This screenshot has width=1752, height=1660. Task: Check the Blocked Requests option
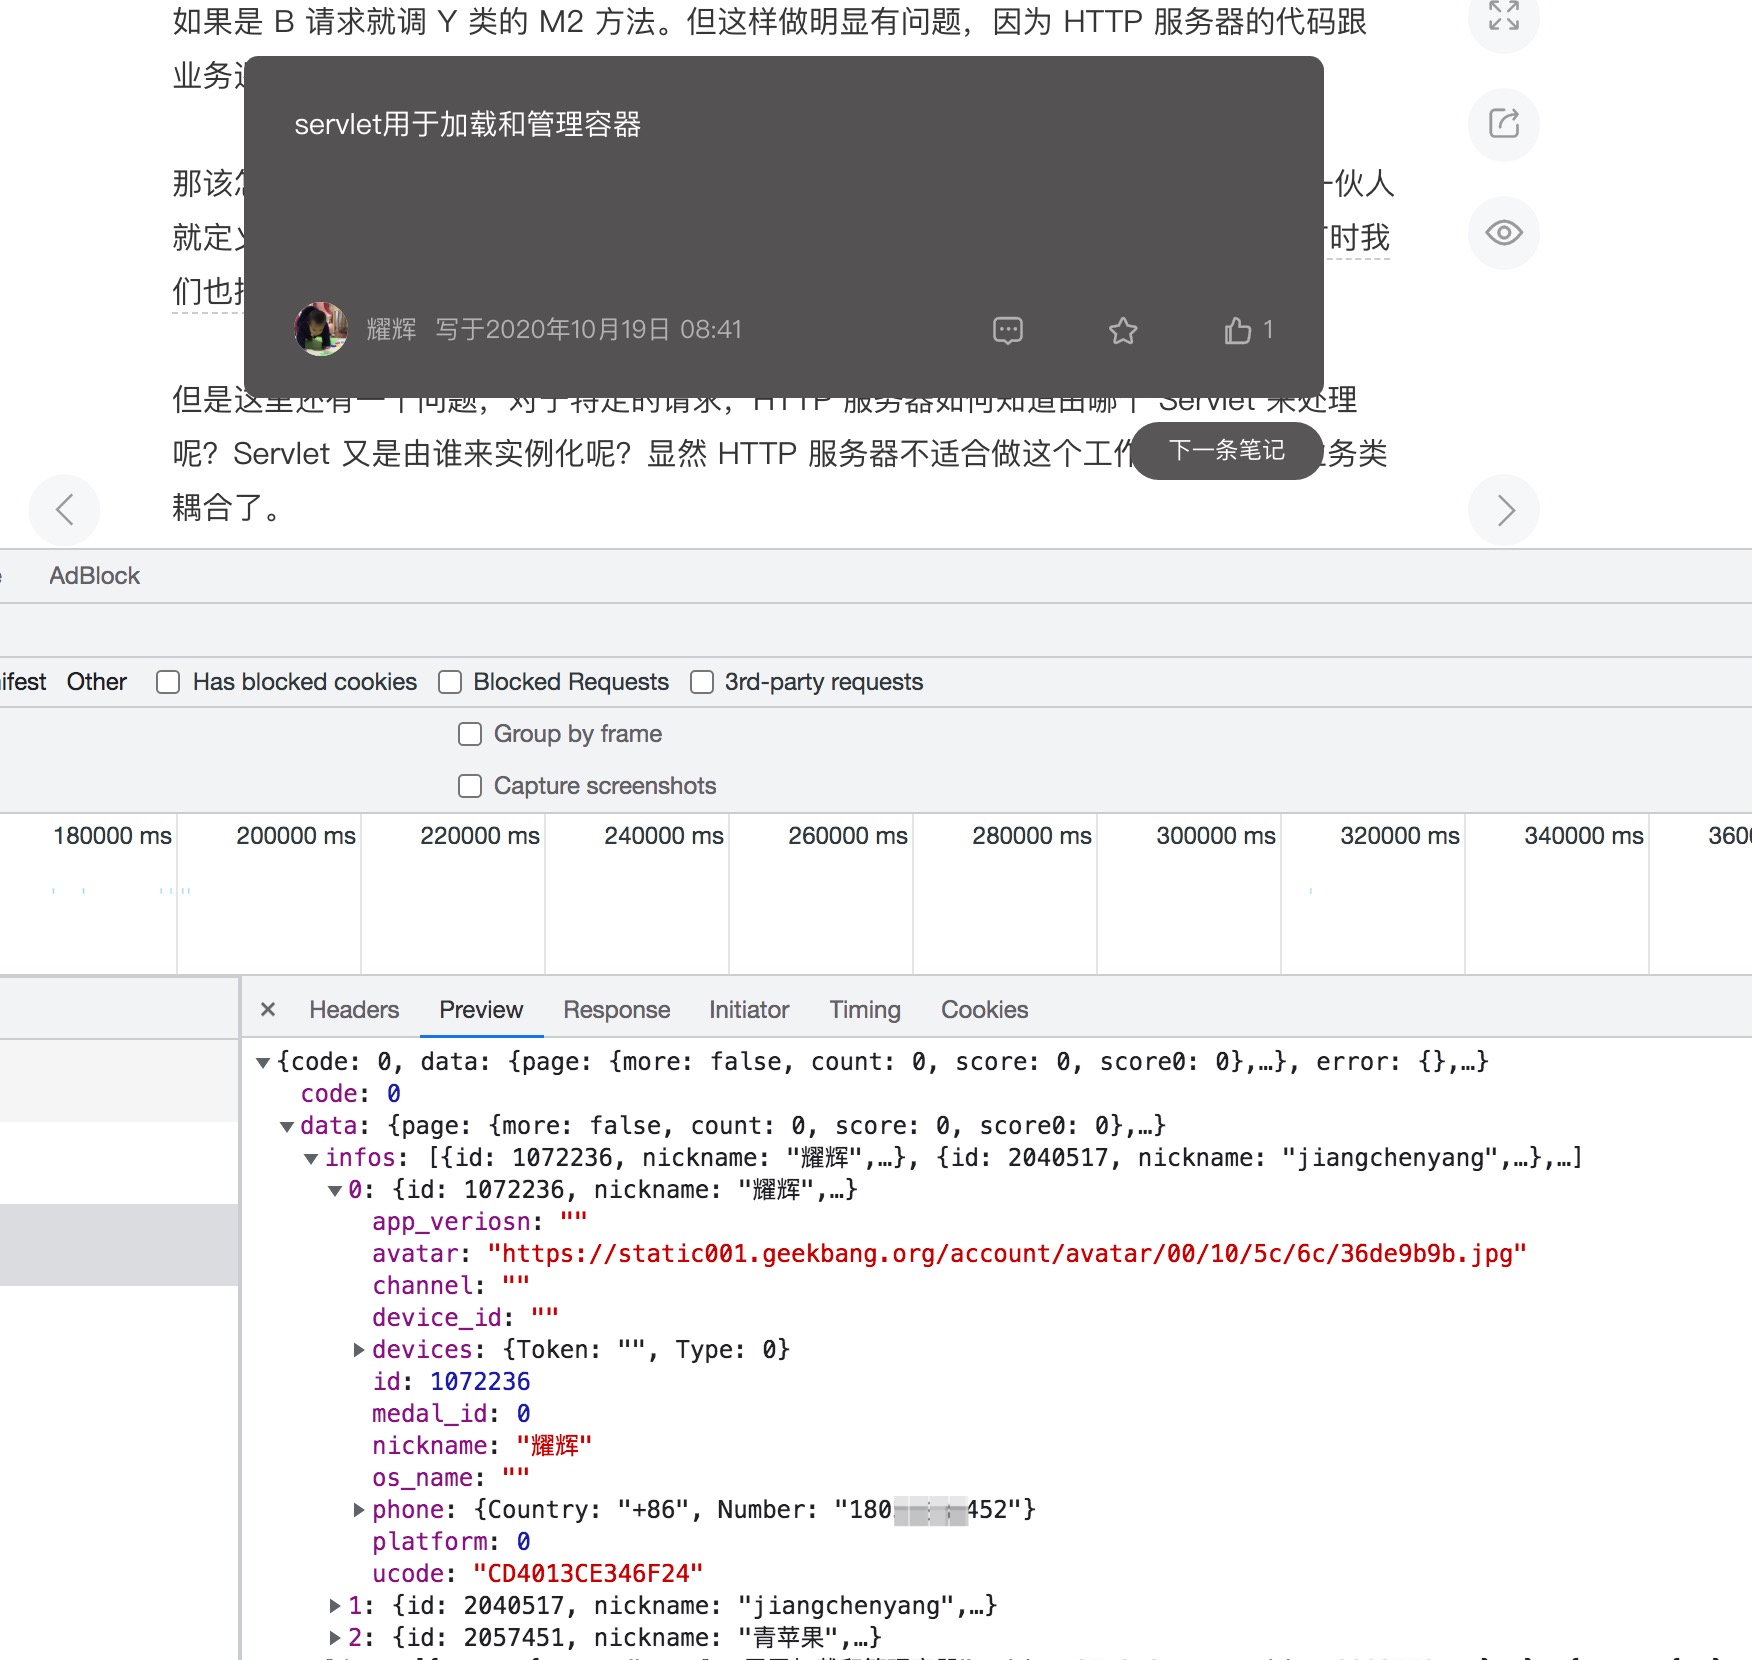[x=450, y=682]
